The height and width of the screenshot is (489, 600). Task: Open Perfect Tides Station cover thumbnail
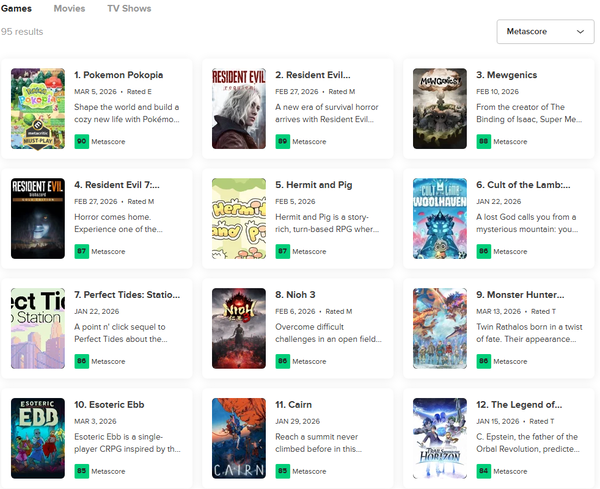click(x=38, y=328)
